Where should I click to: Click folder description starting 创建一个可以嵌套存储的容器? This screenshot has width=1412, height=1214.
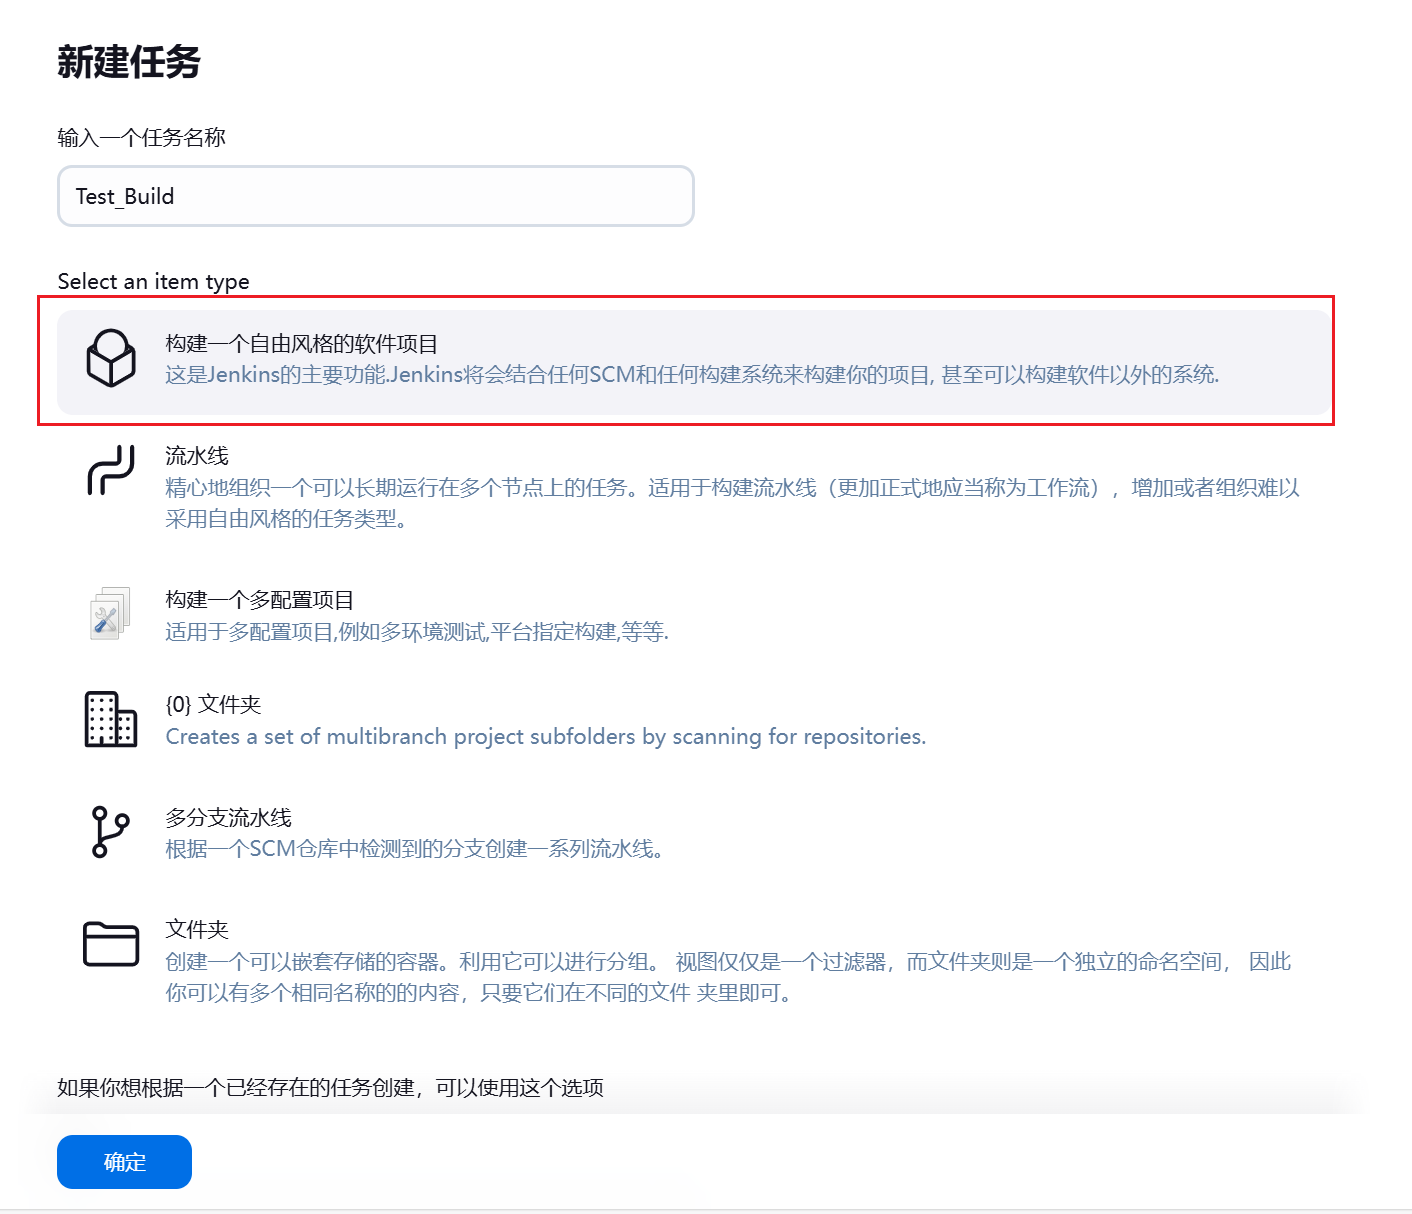[728, 977]
